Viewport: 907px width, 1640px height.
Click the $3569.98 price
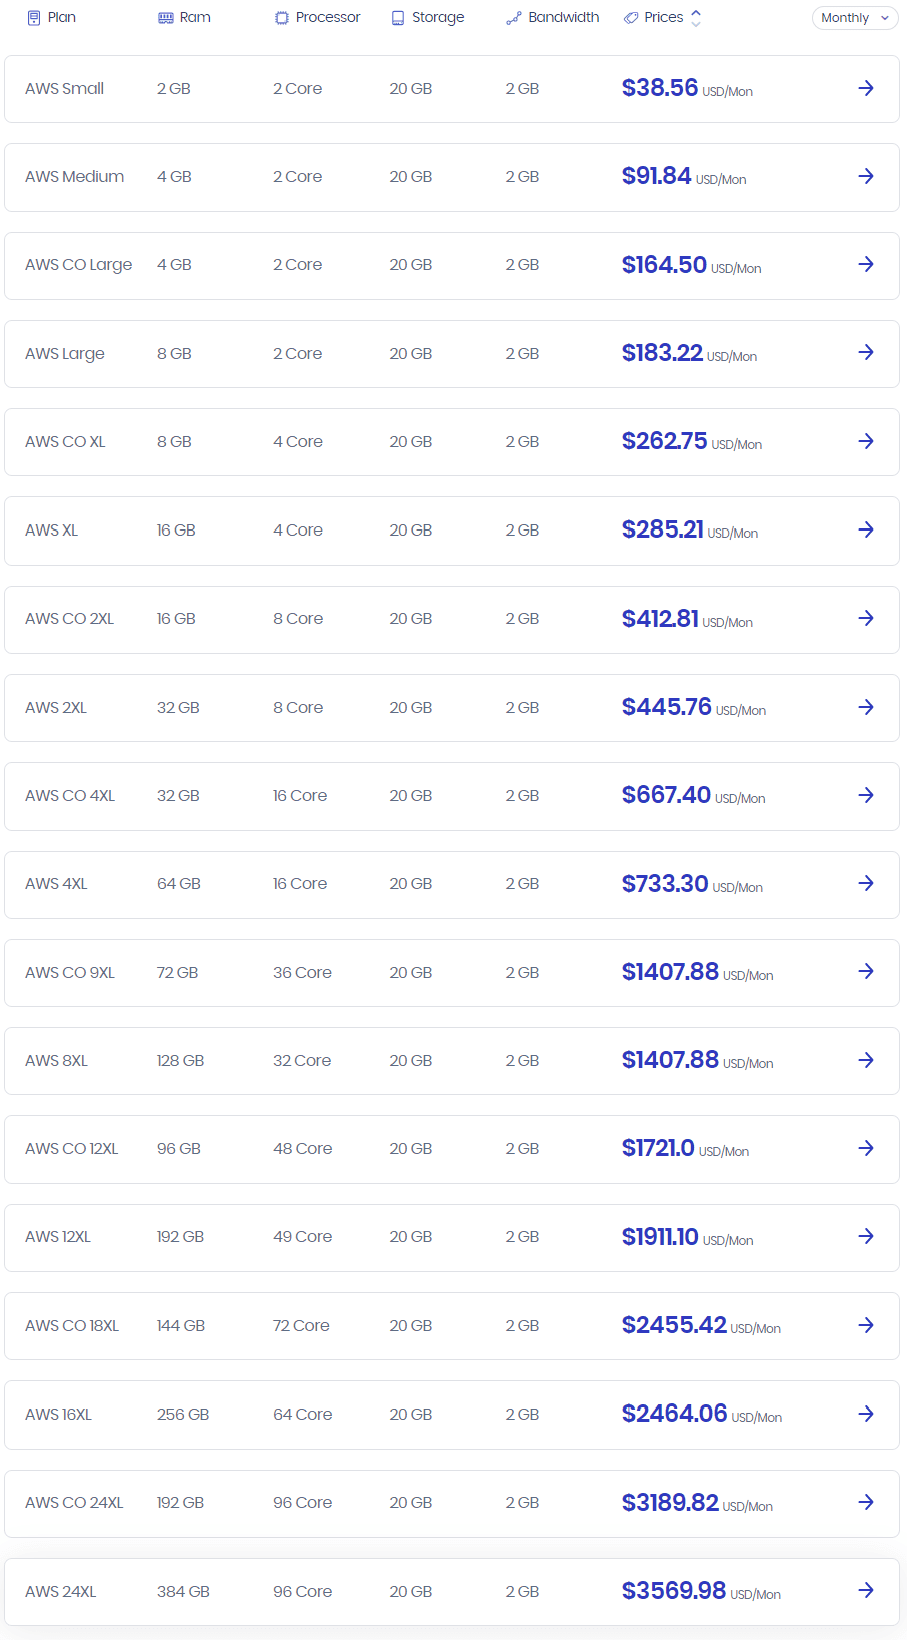click(674, 1591)
